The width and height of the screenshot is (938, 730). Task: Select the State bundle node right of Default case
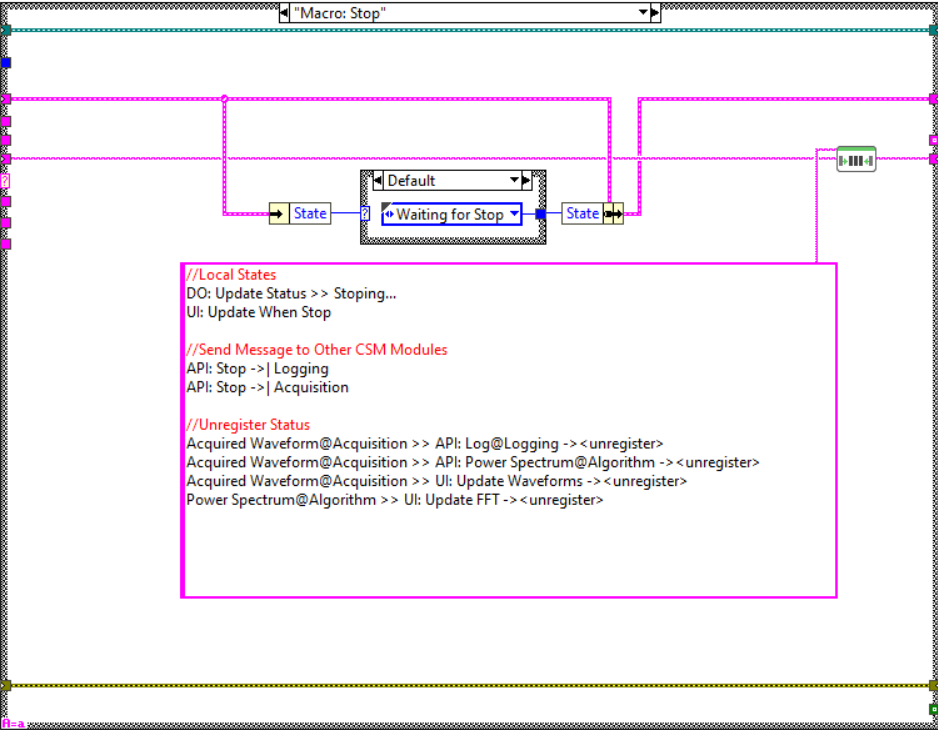(592, 214)
